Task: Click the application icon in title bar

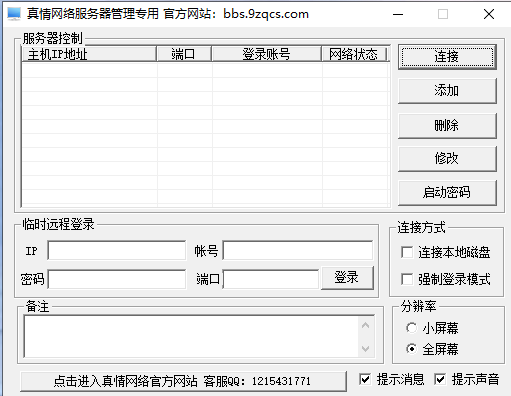Action: pos(14,14)
